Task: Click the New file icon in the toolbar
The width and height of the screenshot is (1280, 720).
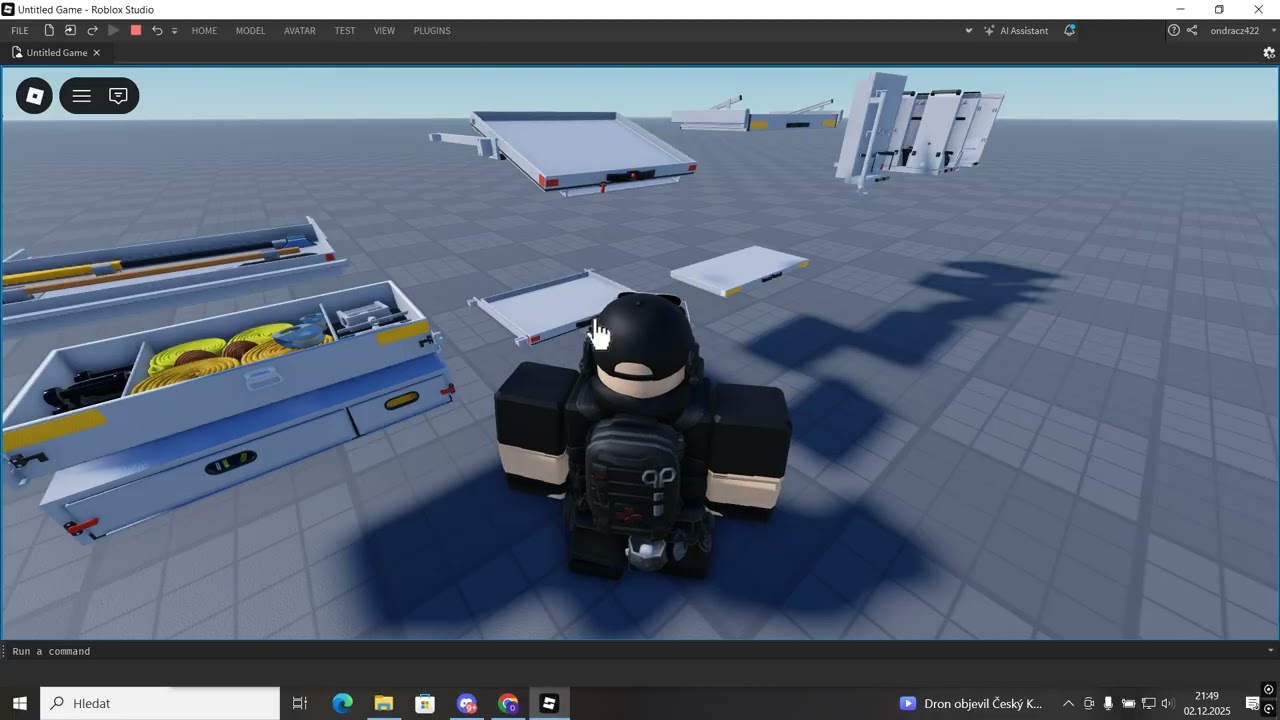Action: point(49,31)
